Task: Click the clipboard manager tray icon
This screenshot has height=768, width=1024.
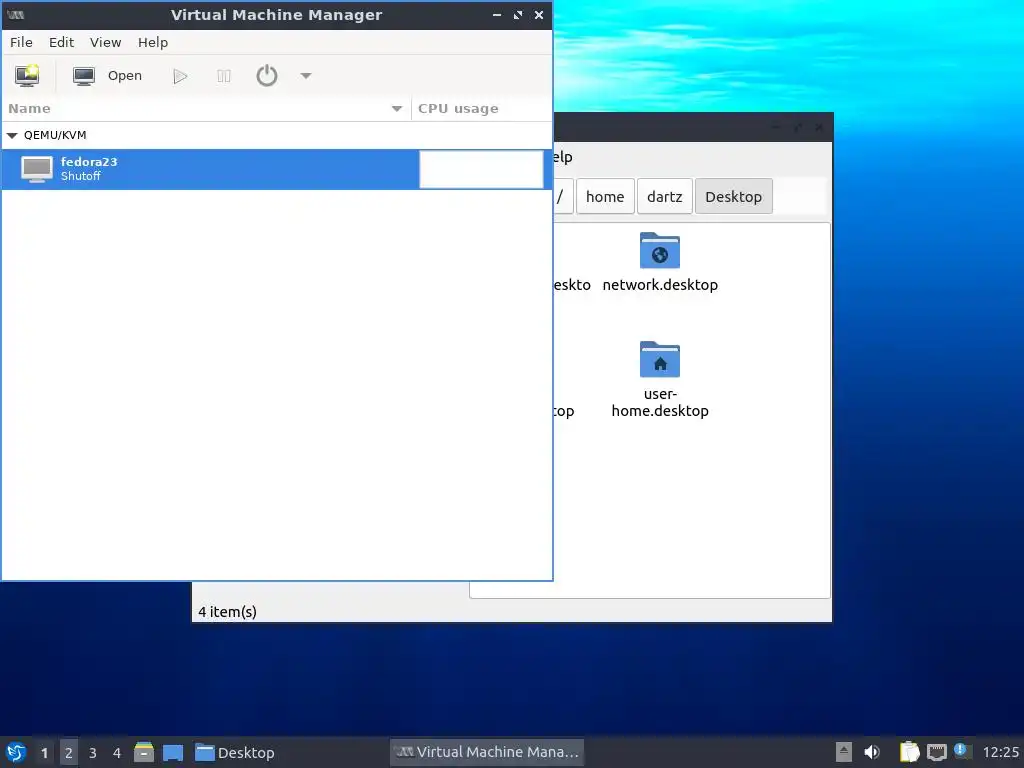Action: point(909,752)
